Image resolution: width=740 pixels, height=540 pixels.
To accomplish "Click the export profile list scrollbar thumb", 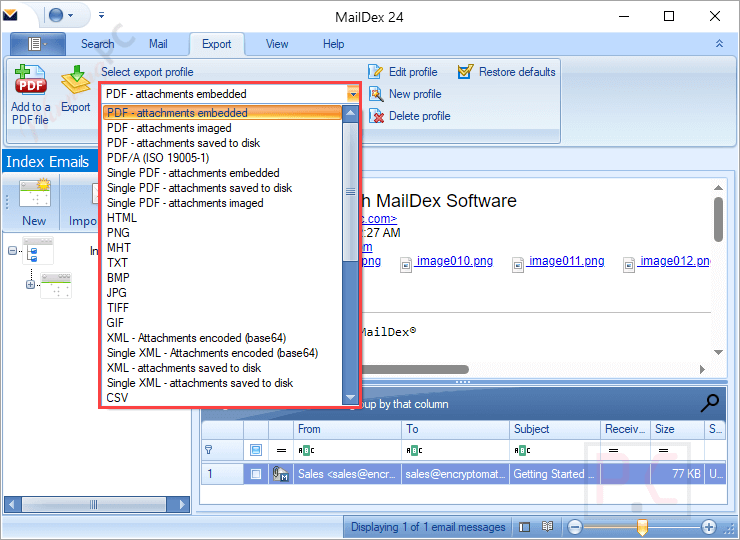I will point(350,192).
